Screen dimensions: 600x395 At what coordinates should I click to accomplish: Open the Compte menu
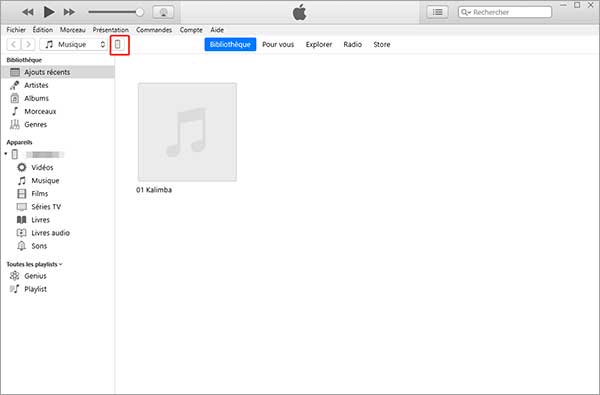pyautogui.click(x=191, y=30)
